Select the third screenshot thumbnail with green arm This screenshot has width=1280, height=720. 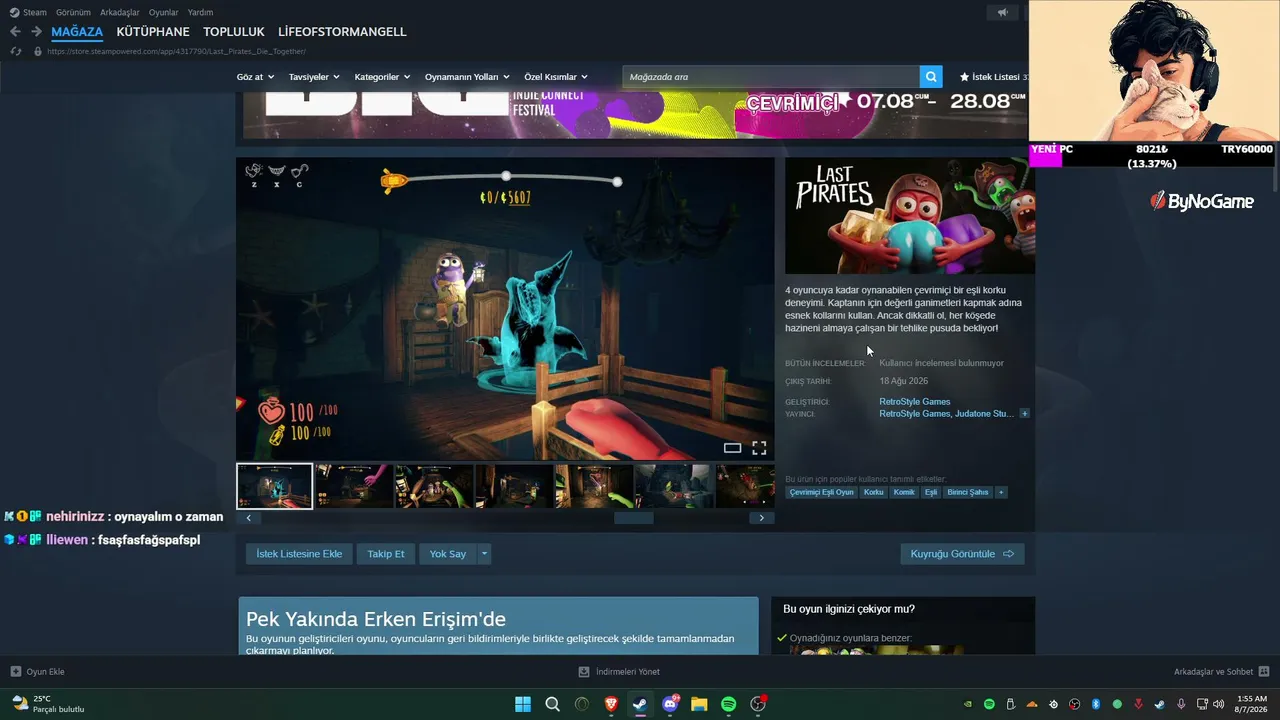pyautogui.click(x=434, y=486)
